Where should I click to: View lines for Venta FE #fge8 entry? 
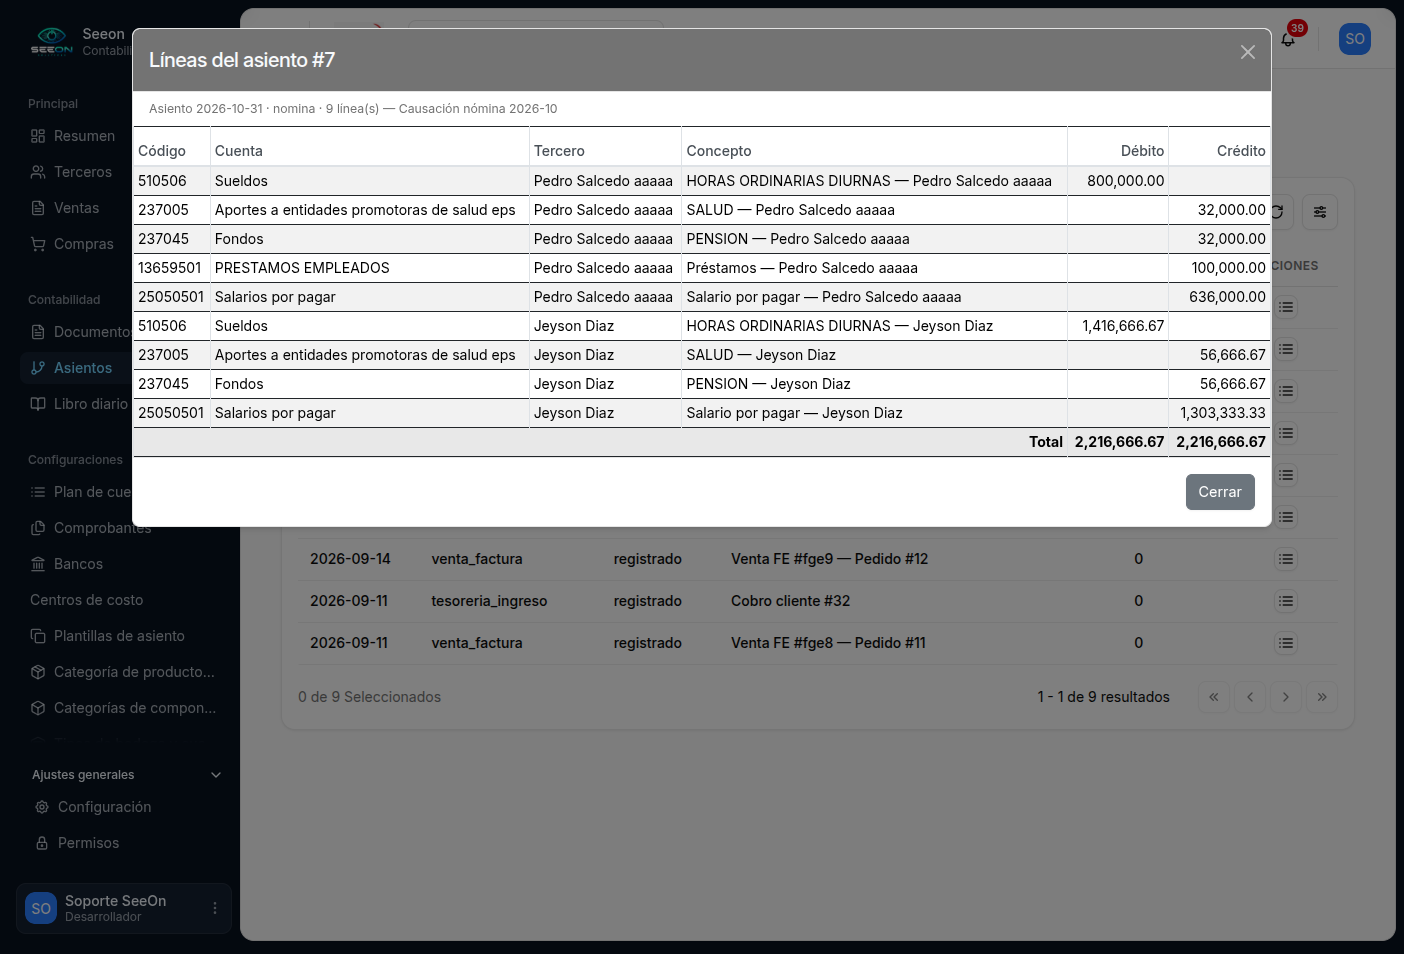pyautogui.click(x=1286, y=643)
